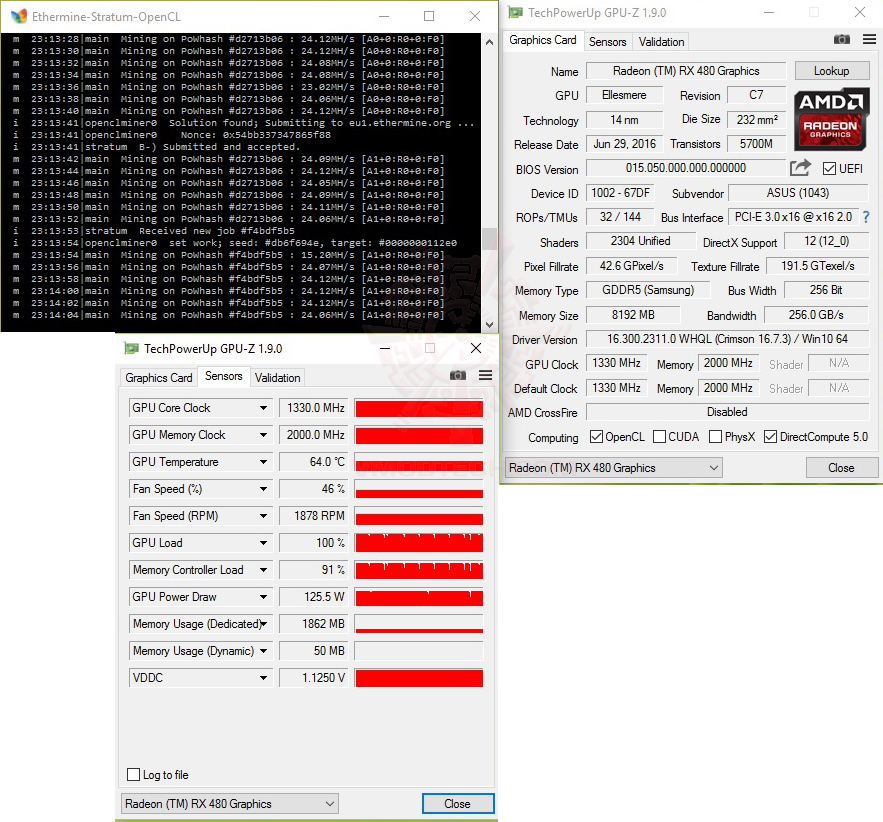Click GPU-Z app icon in Graphics Card window title
Image resolution: width=883 pixels, height=822 pixels.
pos(515,12)
